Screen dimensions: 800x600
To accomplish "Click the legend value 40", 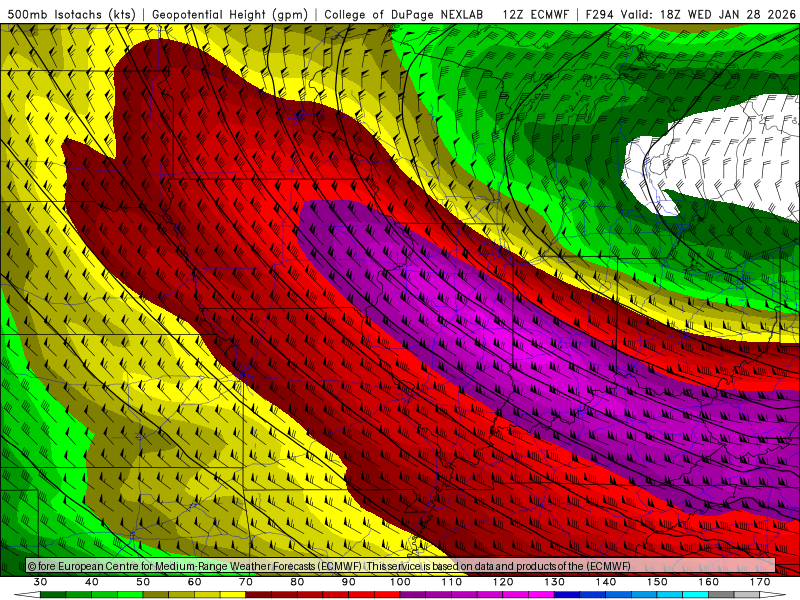I will point(92,582).
